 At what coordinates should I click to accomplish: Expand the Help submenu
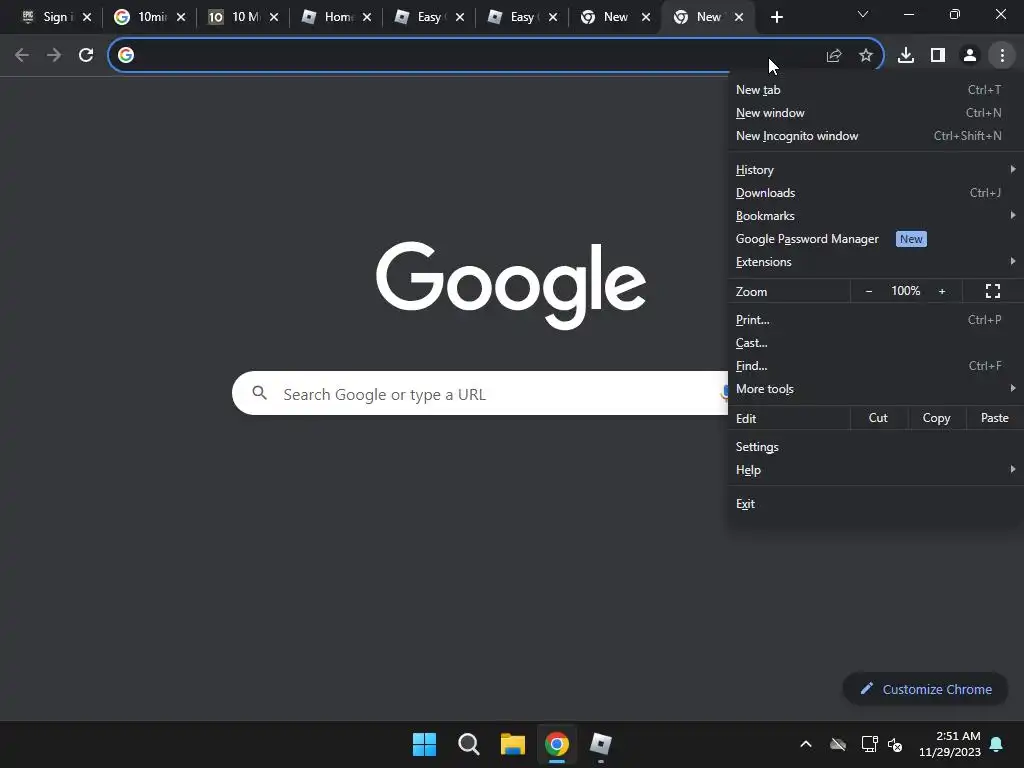tap(875, 470)
